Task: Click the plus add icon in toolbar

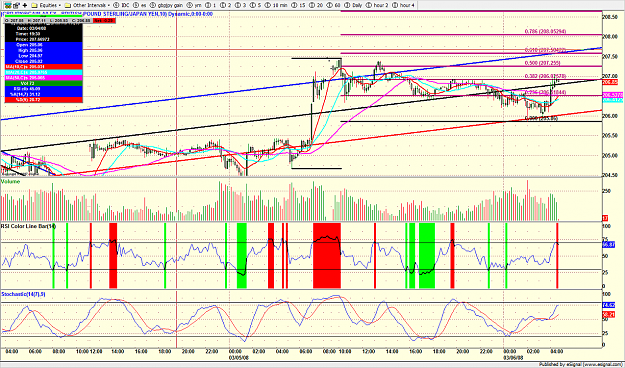Action: 25,5
